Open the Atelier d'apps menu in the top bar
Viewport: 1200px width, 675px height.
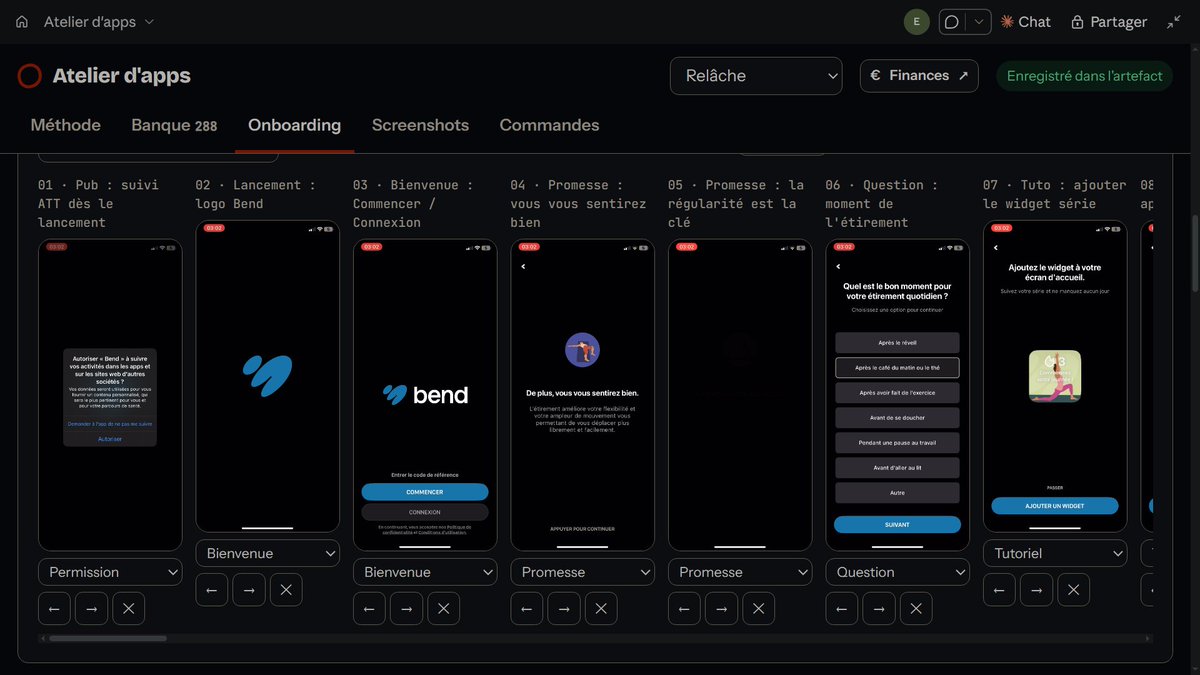(x=99, y=22)
